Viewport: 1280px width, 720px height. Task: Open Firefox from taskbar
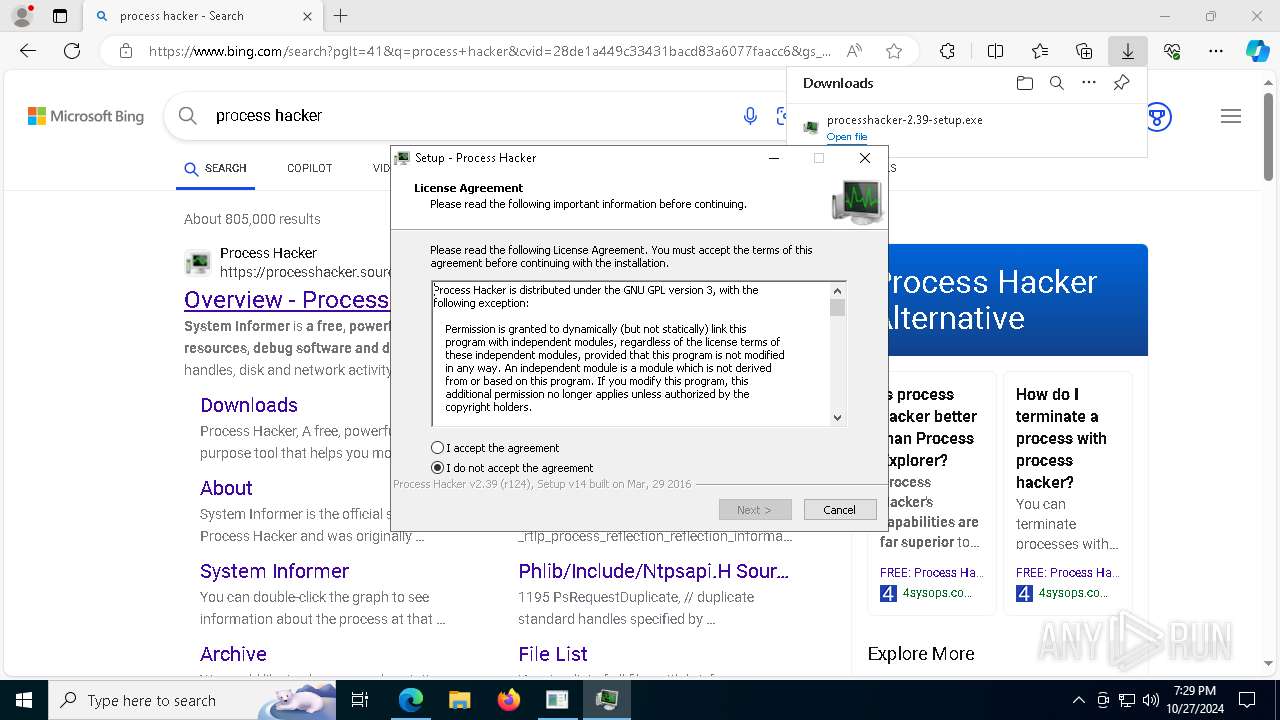[x=508, y=700]
